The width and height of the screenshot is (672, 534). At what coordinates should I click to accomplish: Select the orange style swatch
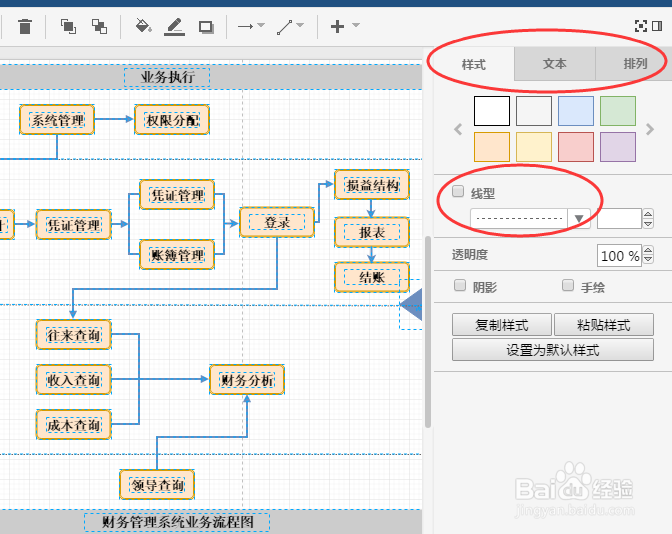492,147
